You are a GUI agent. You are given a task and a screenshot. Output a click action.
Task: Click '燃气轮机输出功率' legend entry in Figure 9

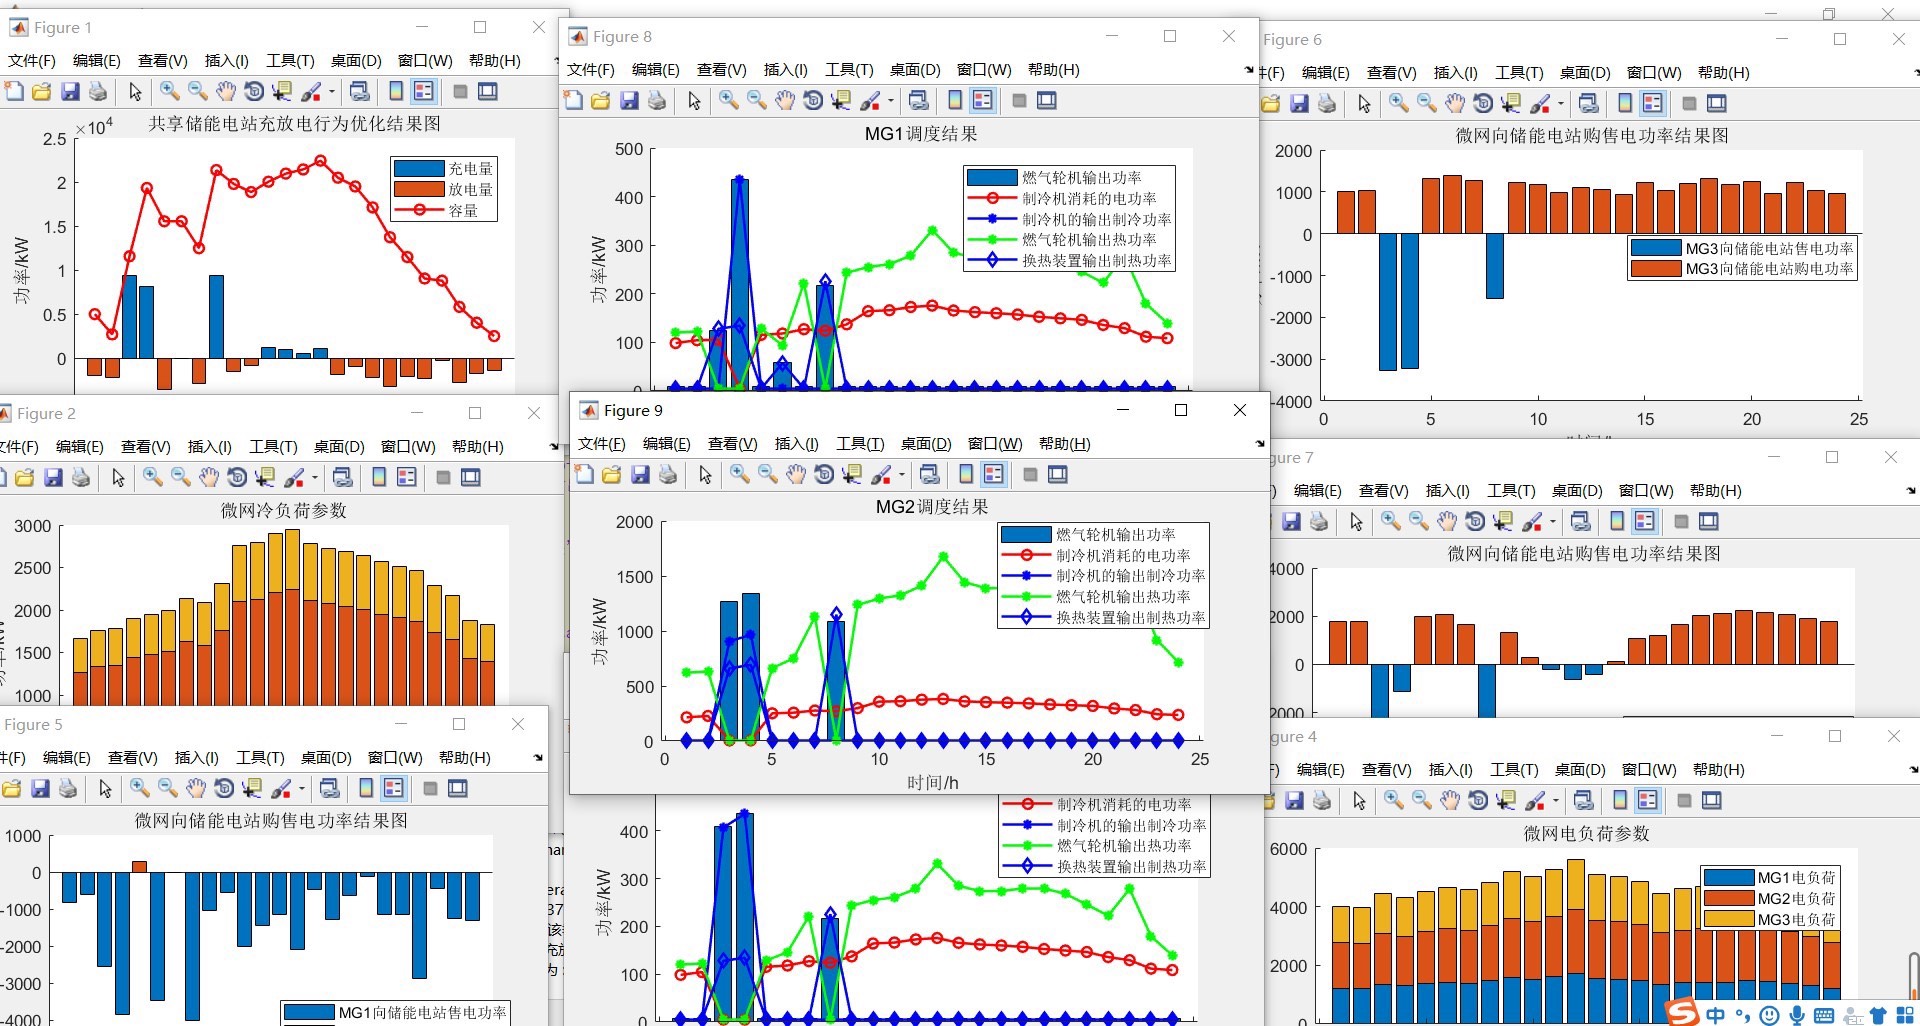(1116, 534)
